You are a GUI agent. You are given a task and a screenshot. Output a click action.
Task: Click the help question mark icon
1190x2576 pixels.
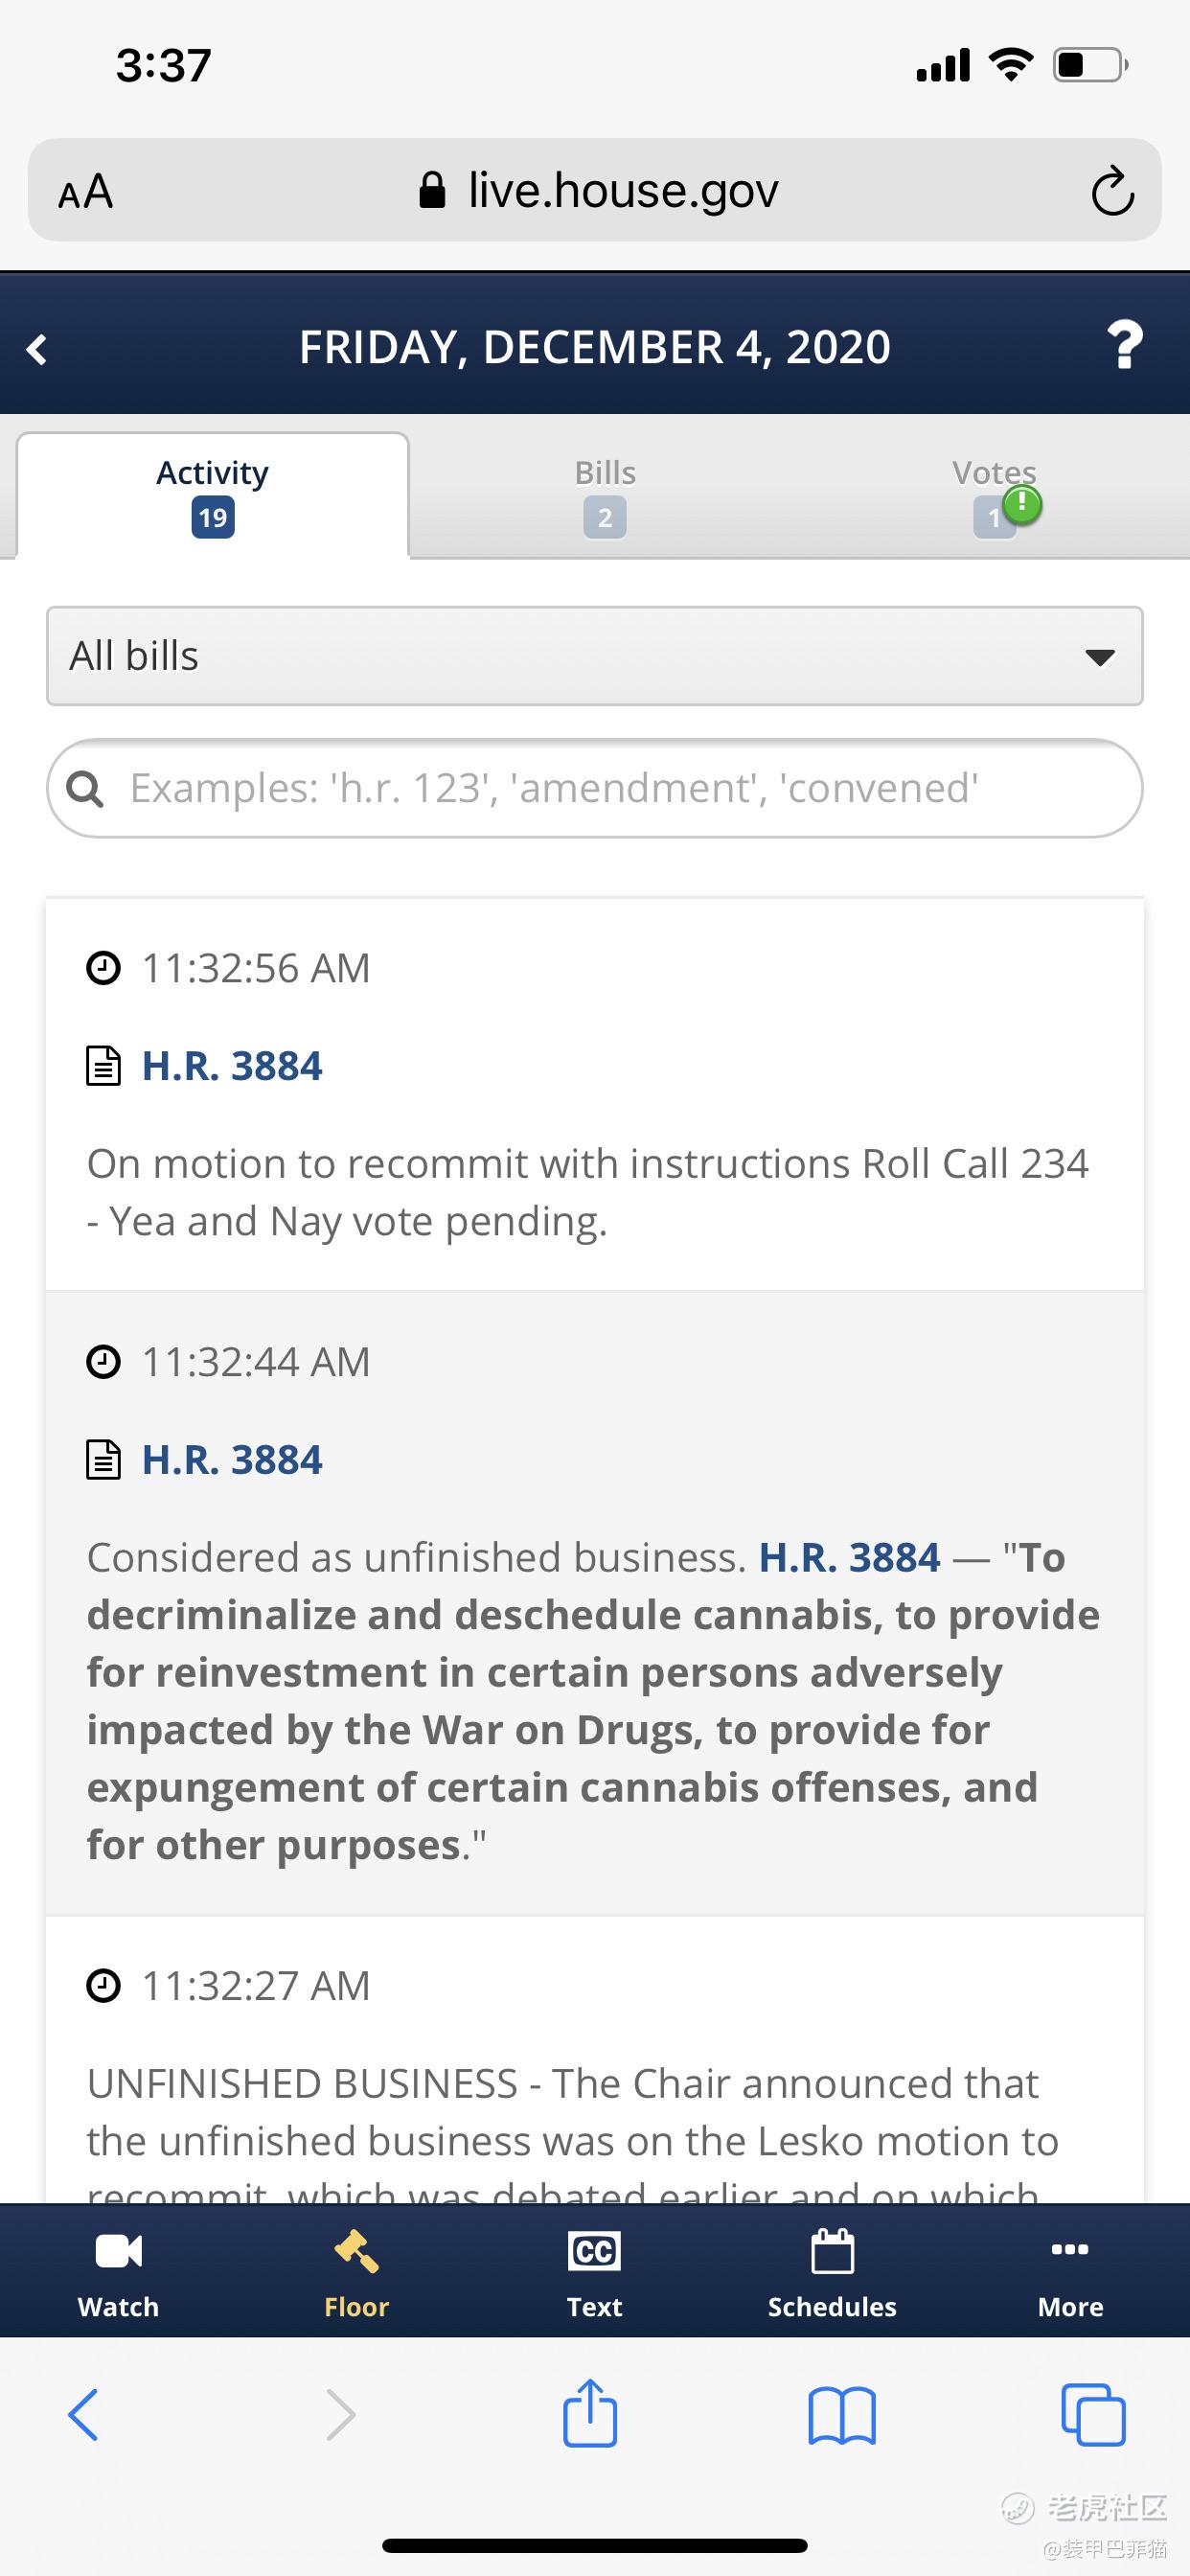pyautogui.click(x=1125, y=345)
